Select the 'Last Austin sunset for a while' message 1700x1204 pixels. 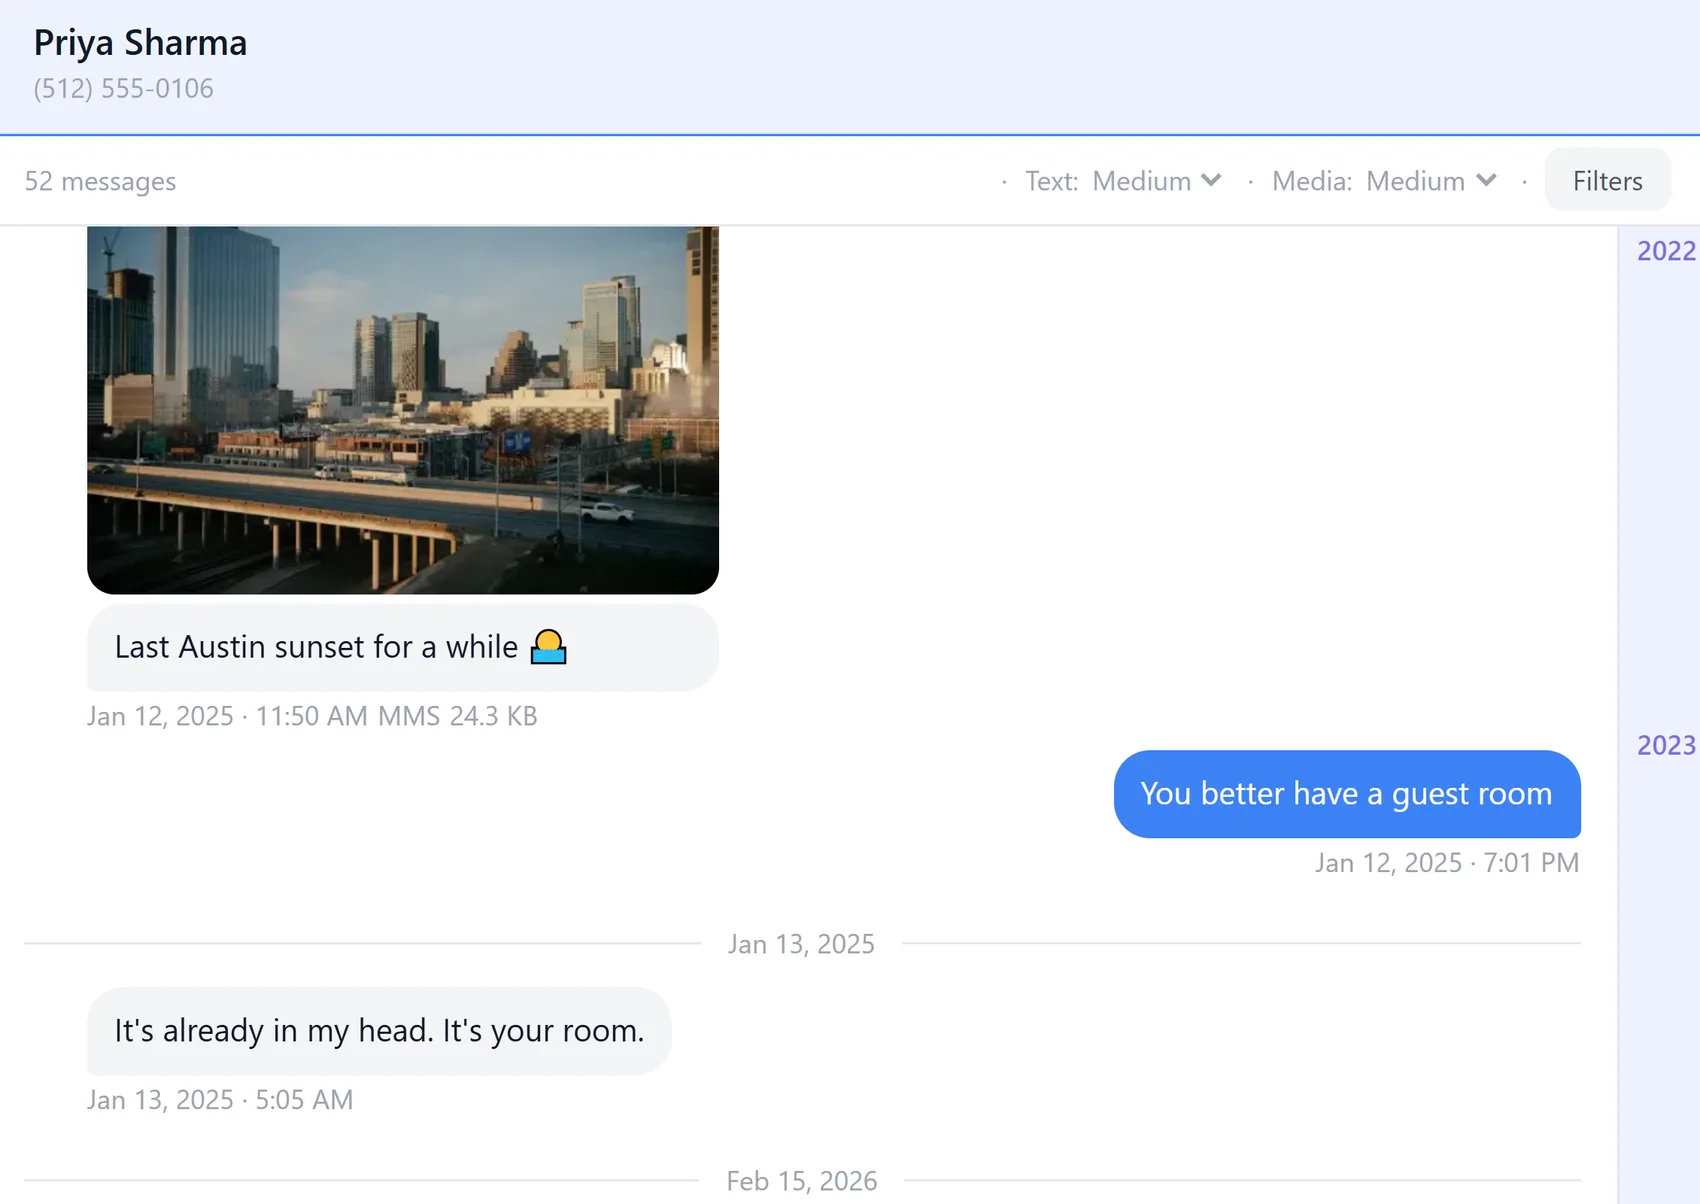coord(403,647)
